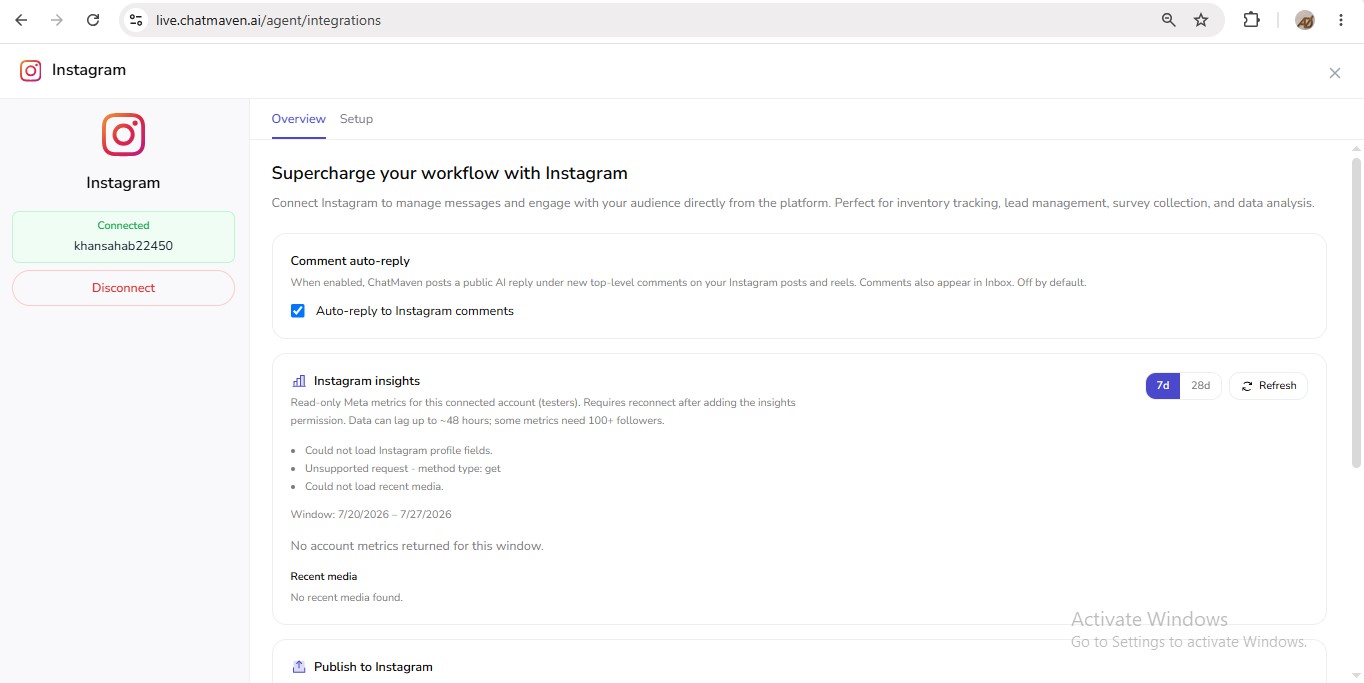Open the Overview tab

pyautogui.click(x=298, y=119)
